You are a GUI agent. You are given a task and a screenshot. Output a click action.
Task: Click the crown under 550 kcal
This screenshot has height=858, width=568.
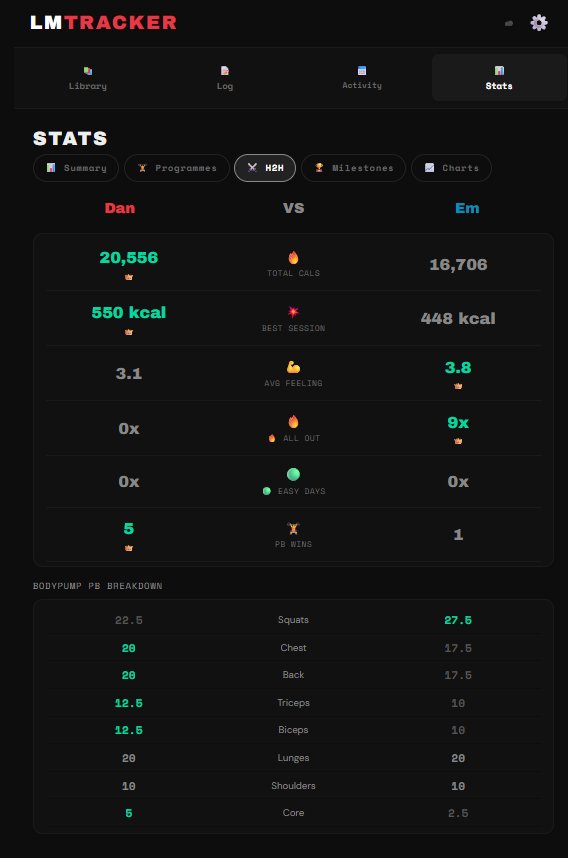click(129, 332)
